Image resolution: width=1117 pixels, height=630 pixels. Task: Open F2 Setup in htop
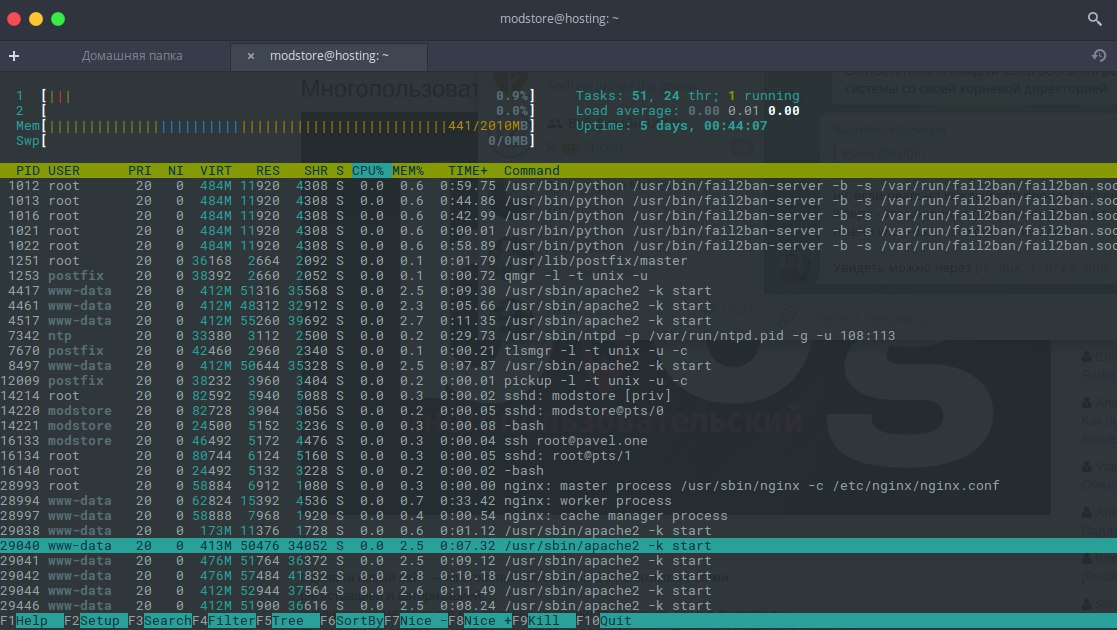95,621
